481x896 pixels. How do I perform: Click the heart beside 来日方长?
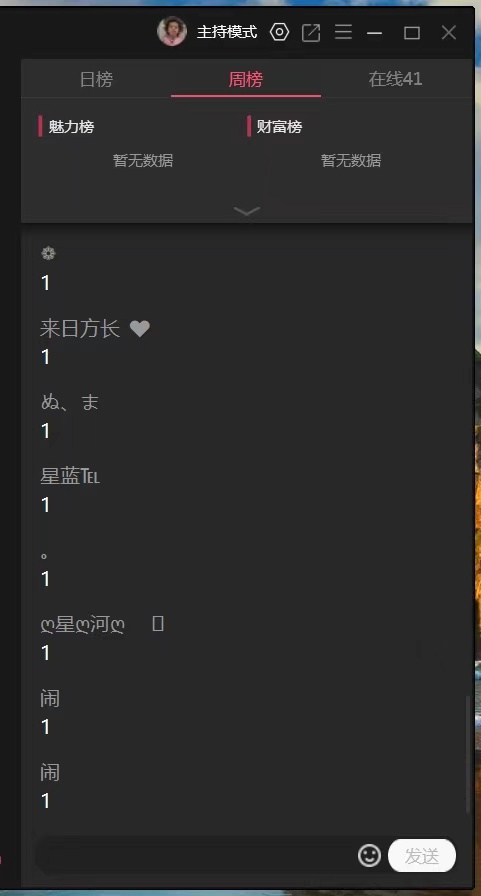[x=139, y=329]
